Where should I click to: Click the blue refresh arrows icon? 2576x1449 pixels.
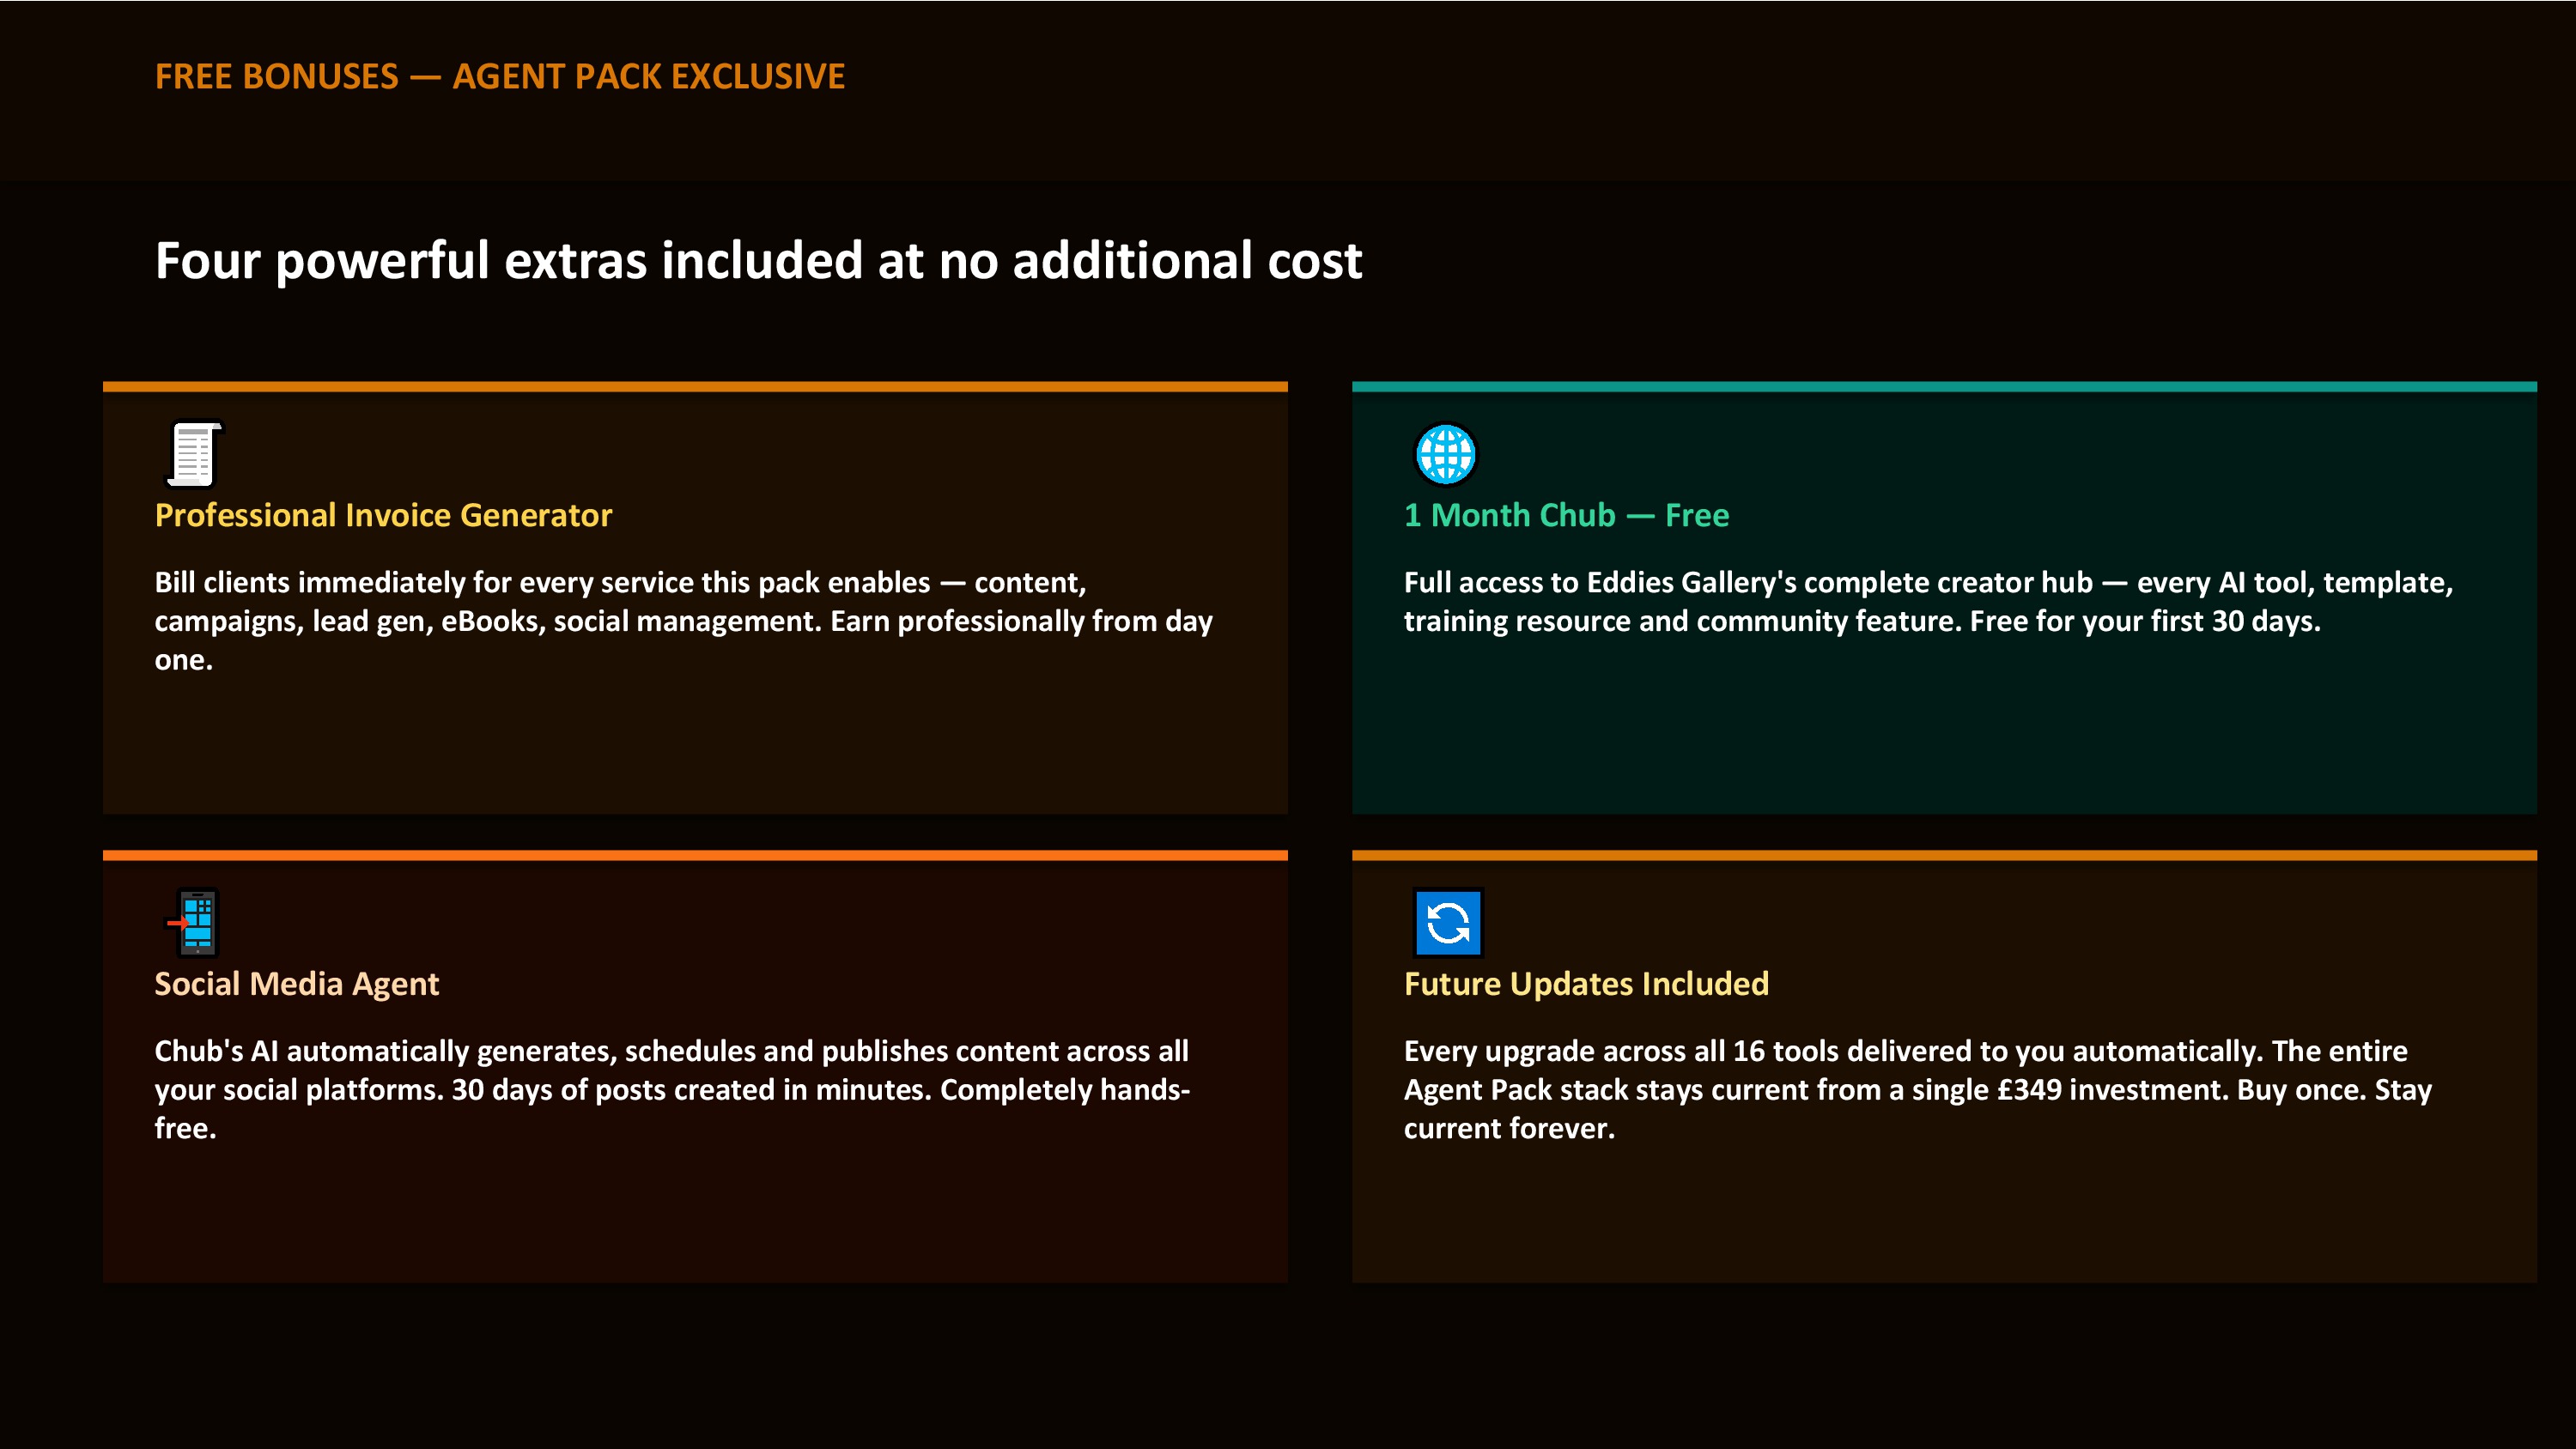(1447, 922)
